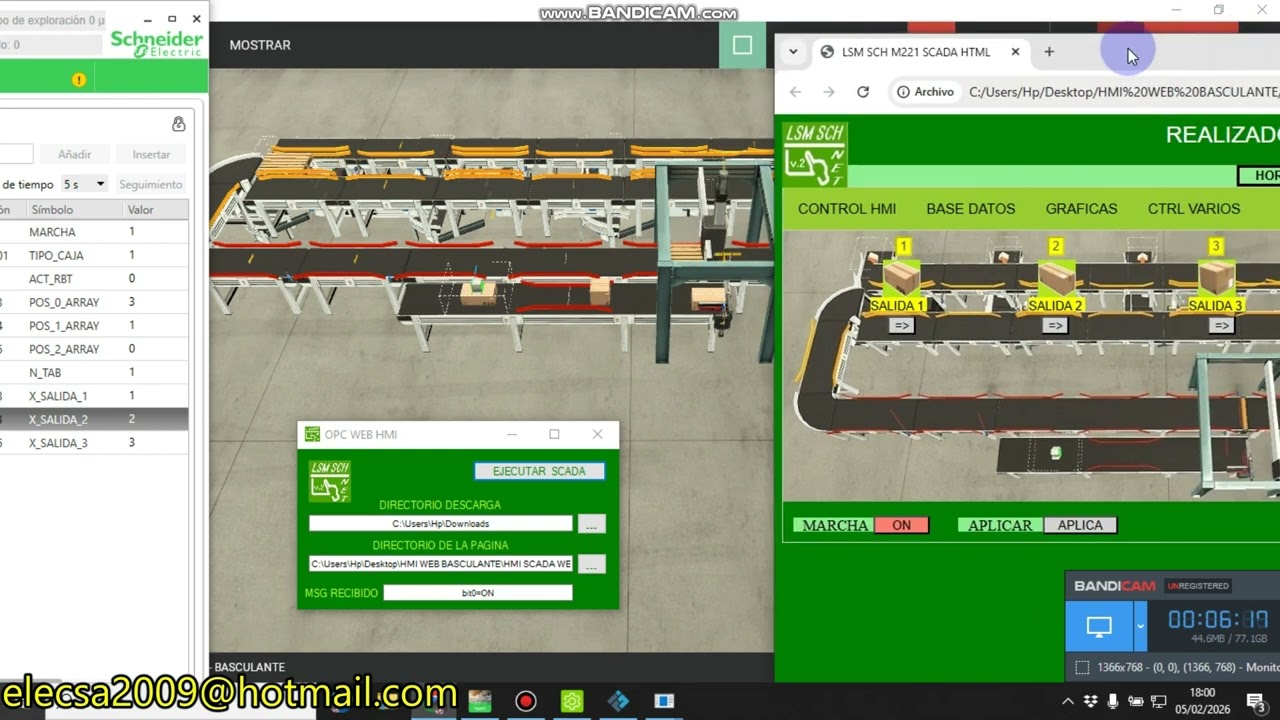Image resolution: width=1280 pixels, height=720 pixels.
Task: Expand the Bandicam mode dropdown arrow
Action: click(1140, 627)
